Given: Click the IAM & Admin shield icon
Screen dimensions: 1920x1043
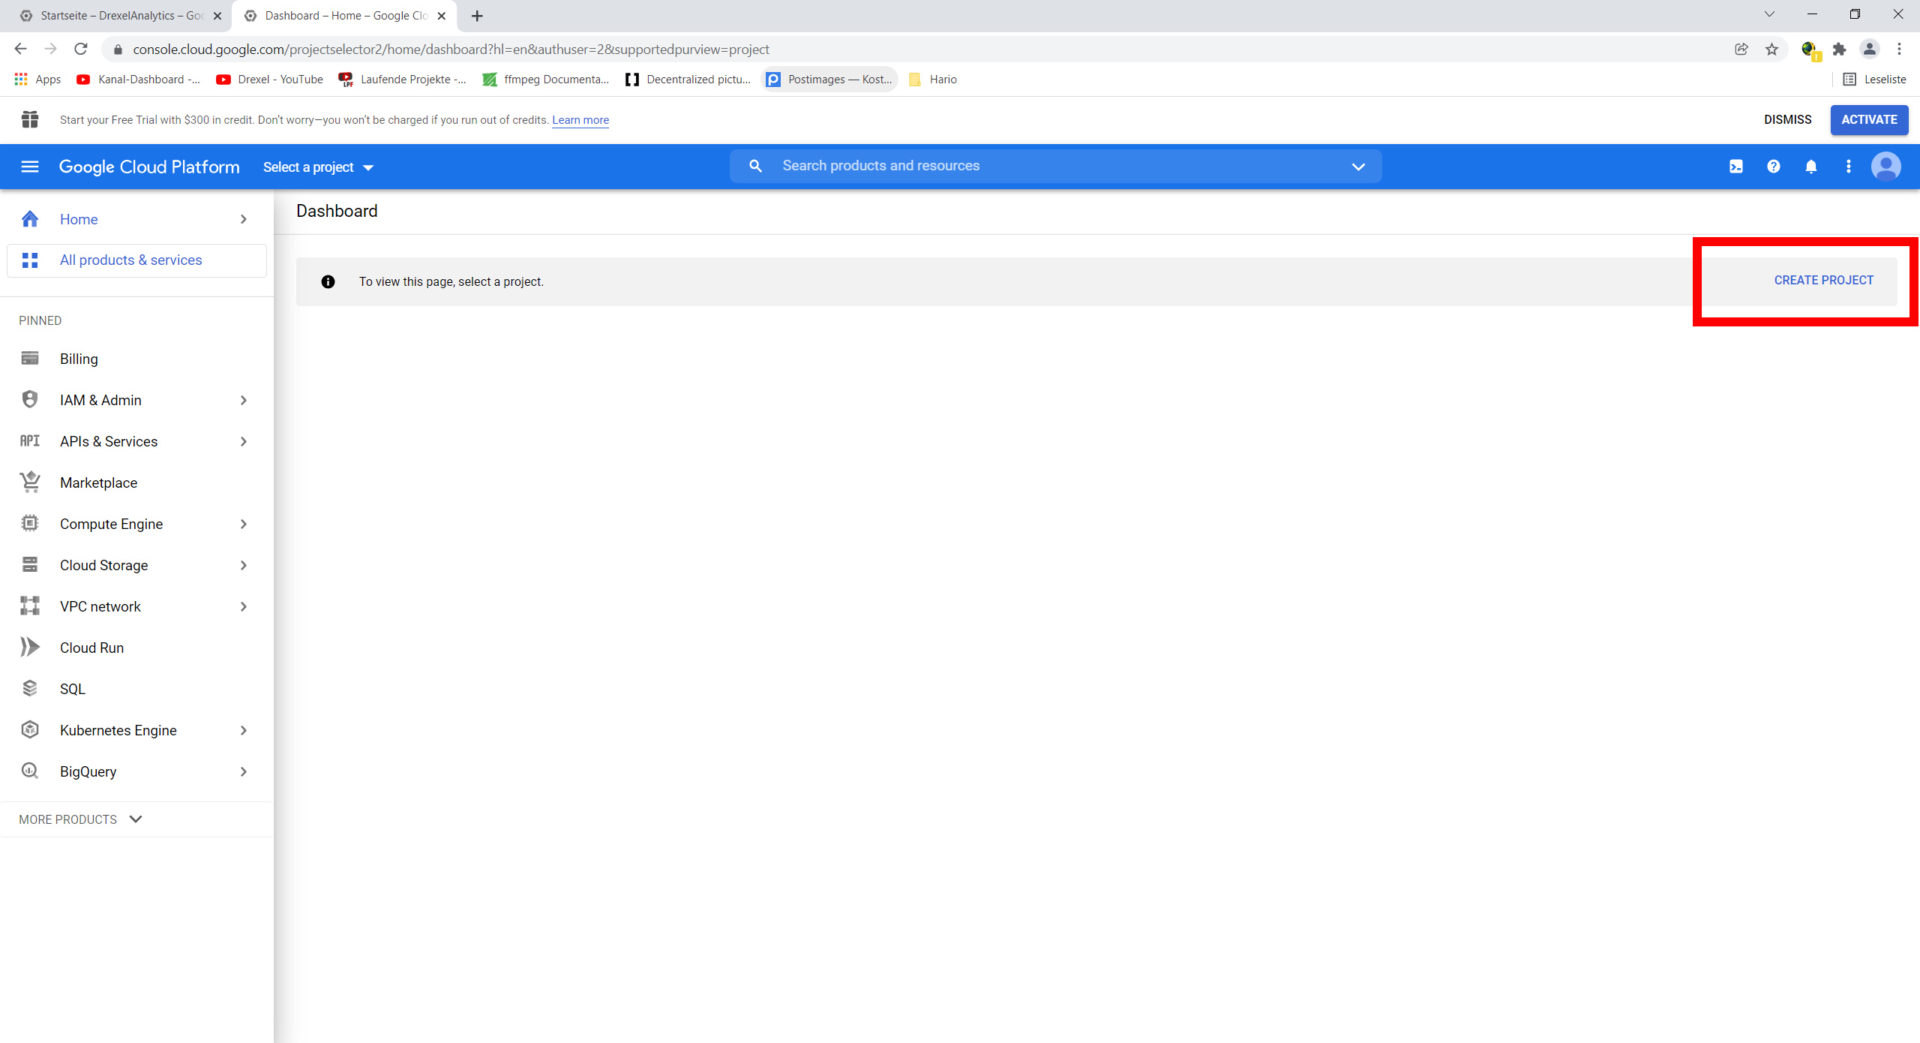Looking at the screenshot, I should point(30,399).
